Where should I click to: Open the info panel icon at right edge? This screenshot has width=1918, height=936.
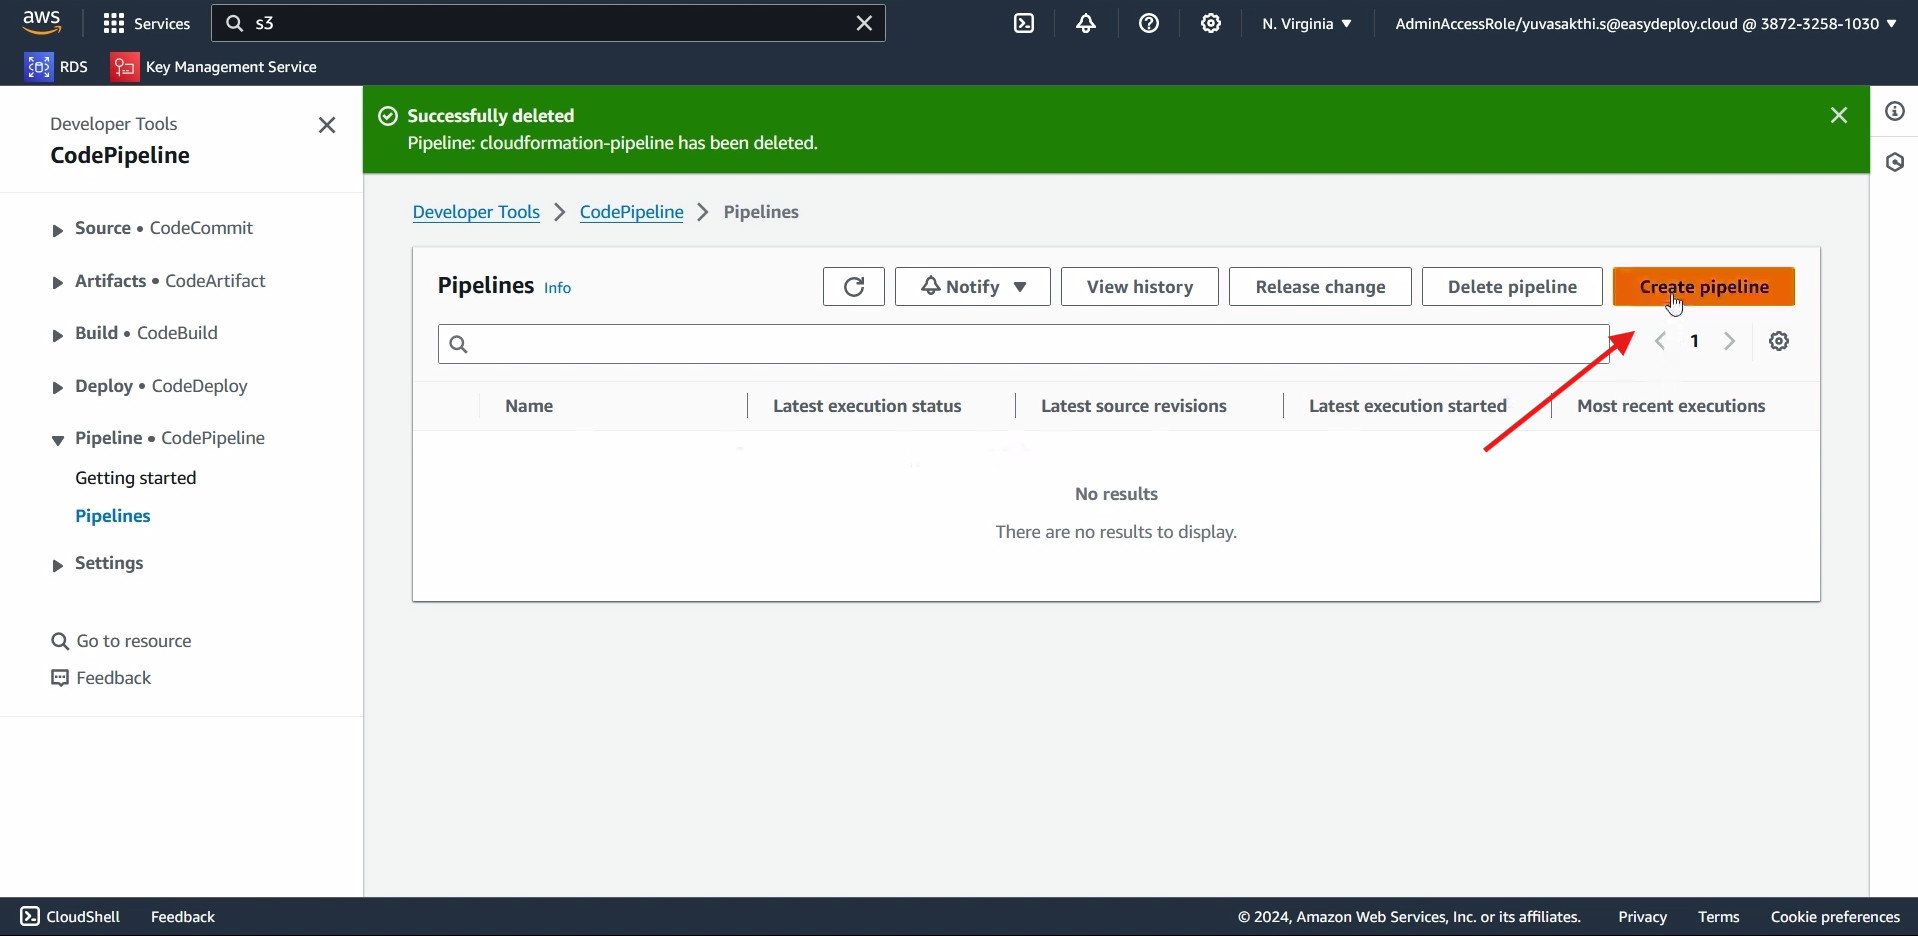[x=1895, y=111]
